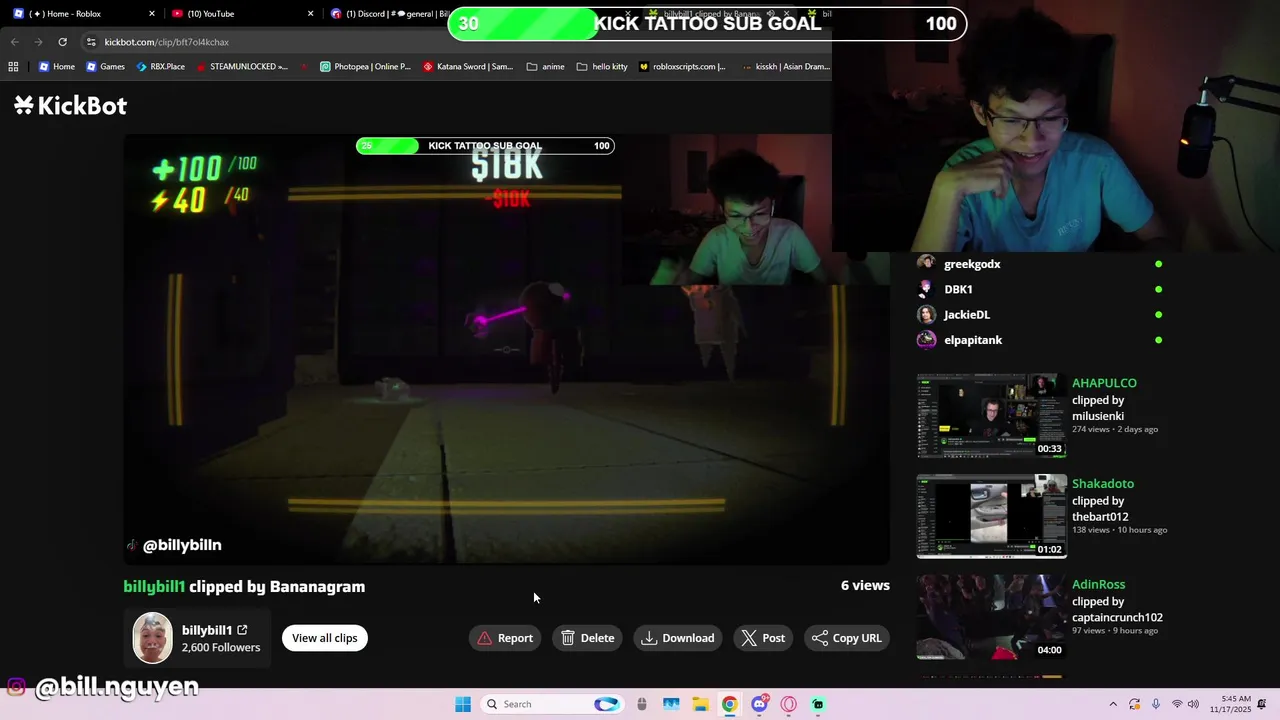Open the Chrome apps grid icon

pyautogui.click(x=13, y=67)
